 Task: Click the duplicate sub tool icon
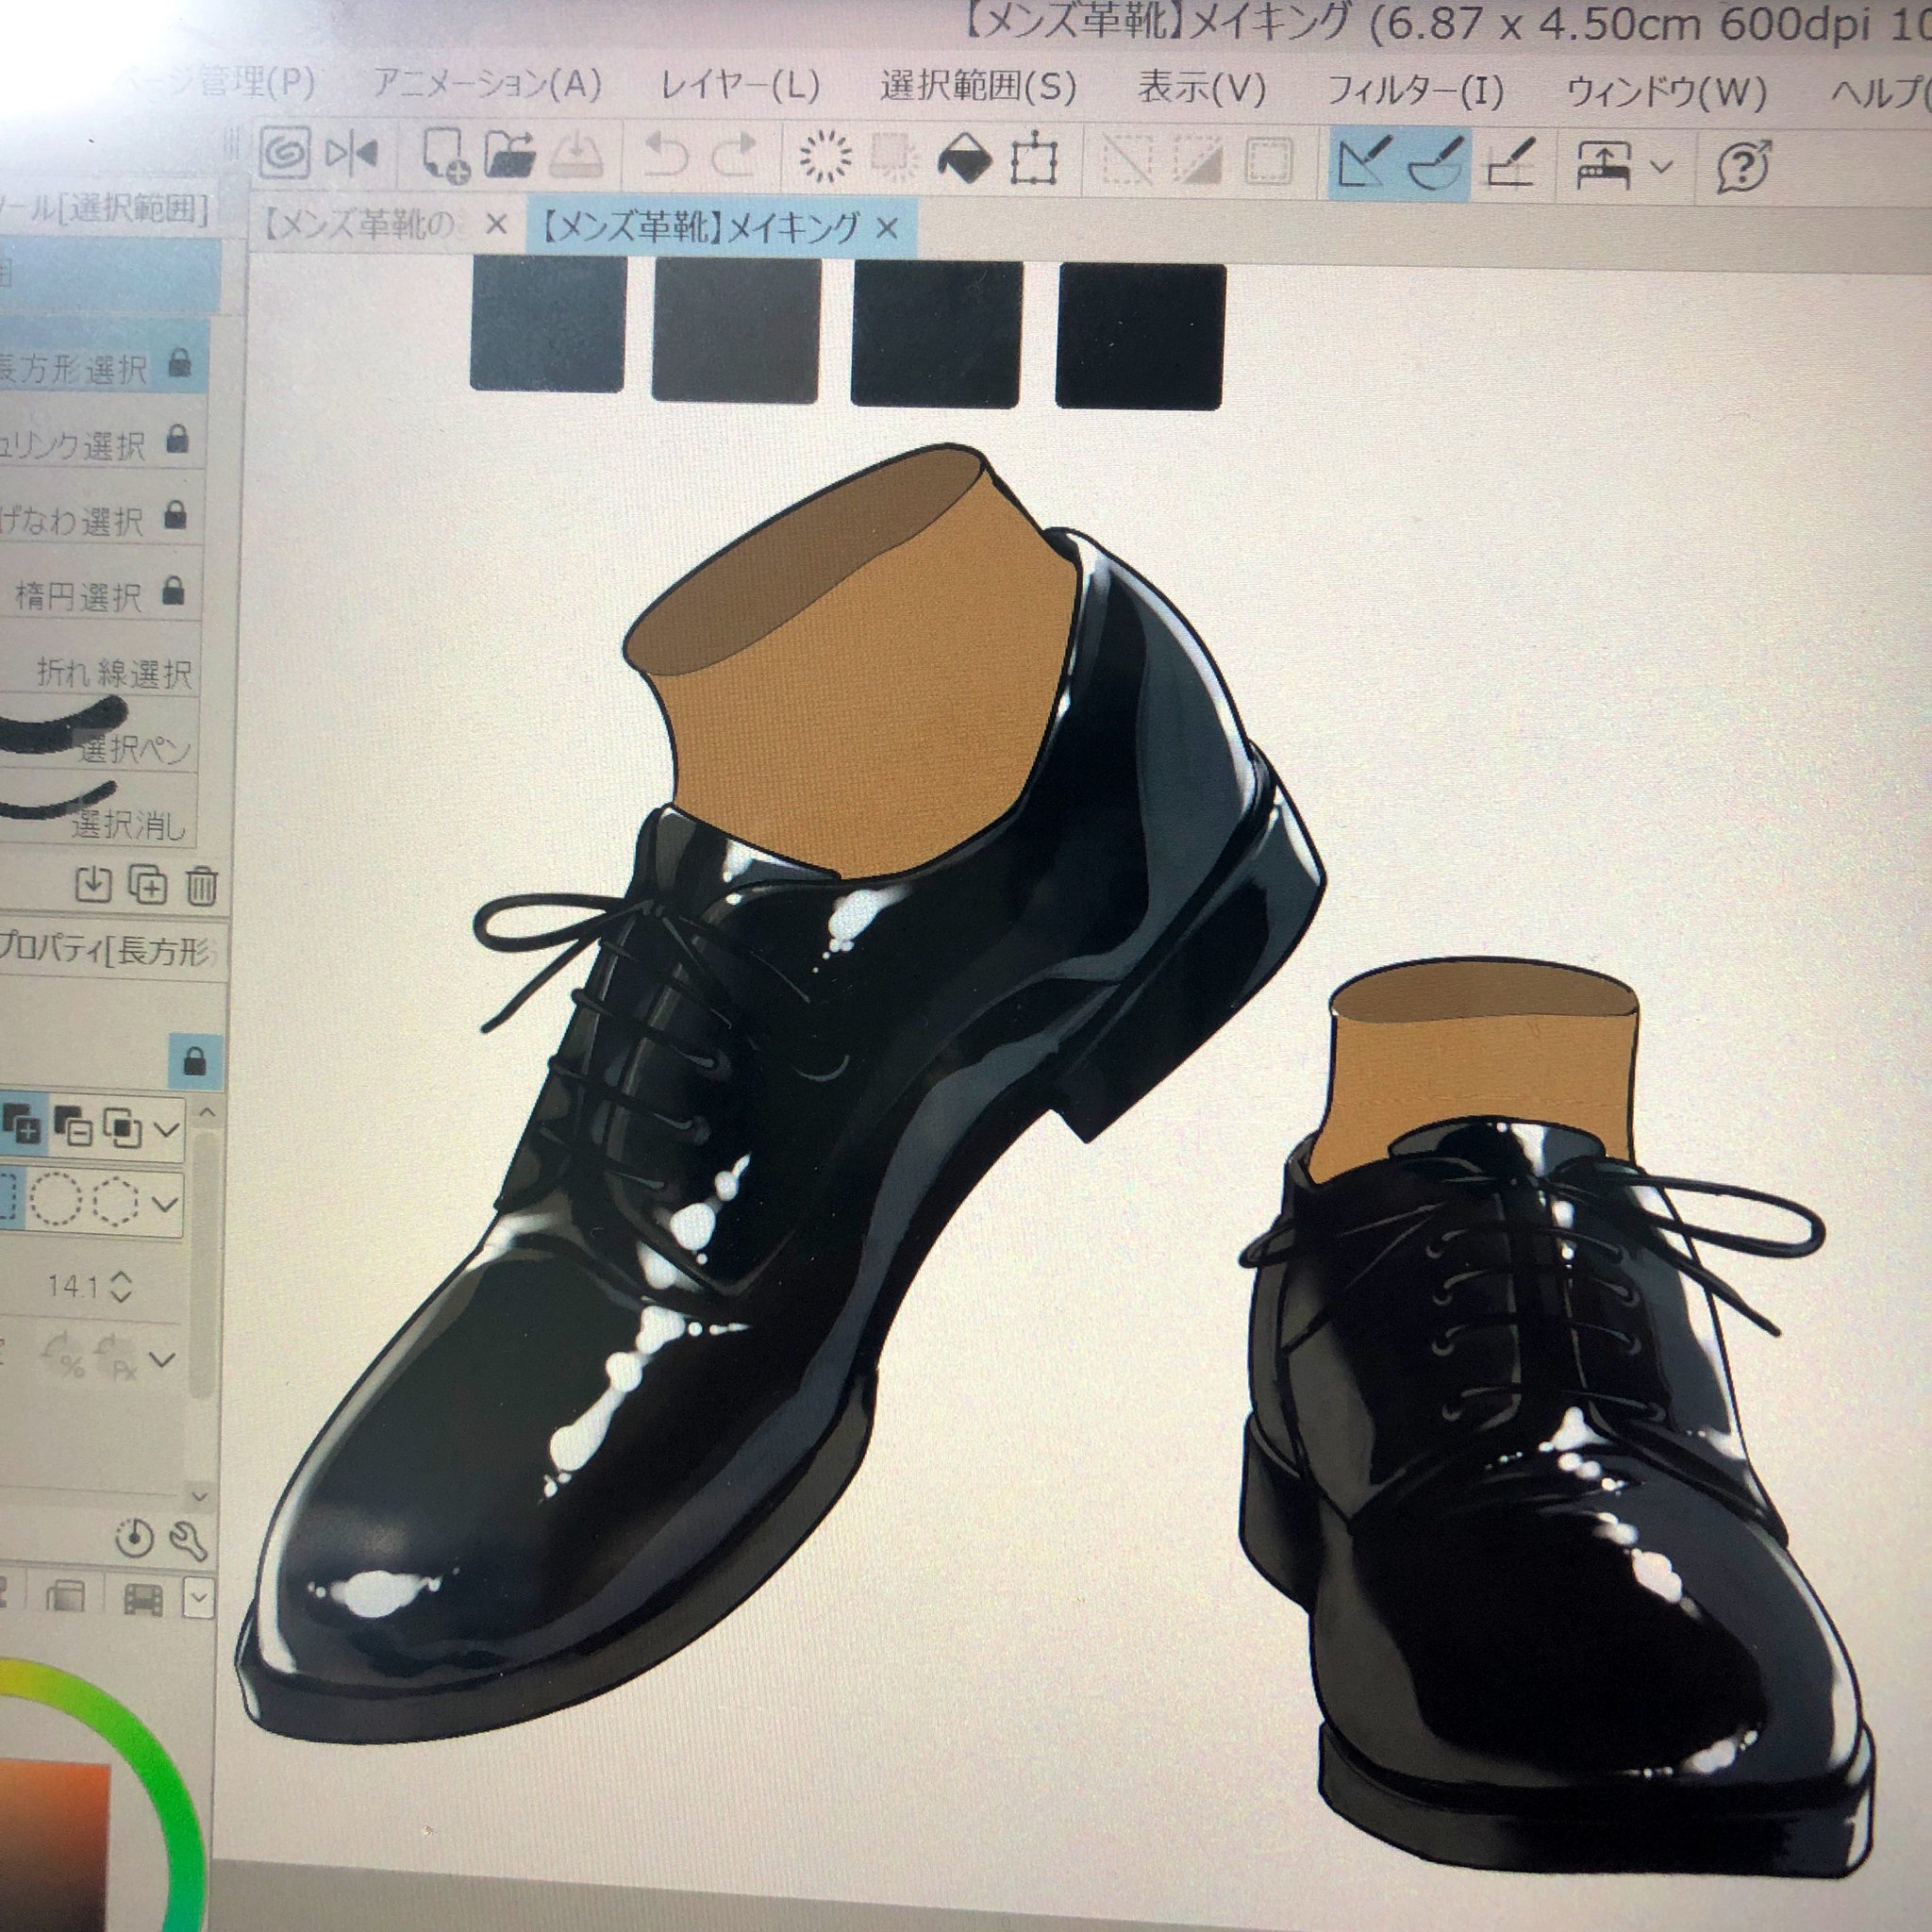(148, 886)
